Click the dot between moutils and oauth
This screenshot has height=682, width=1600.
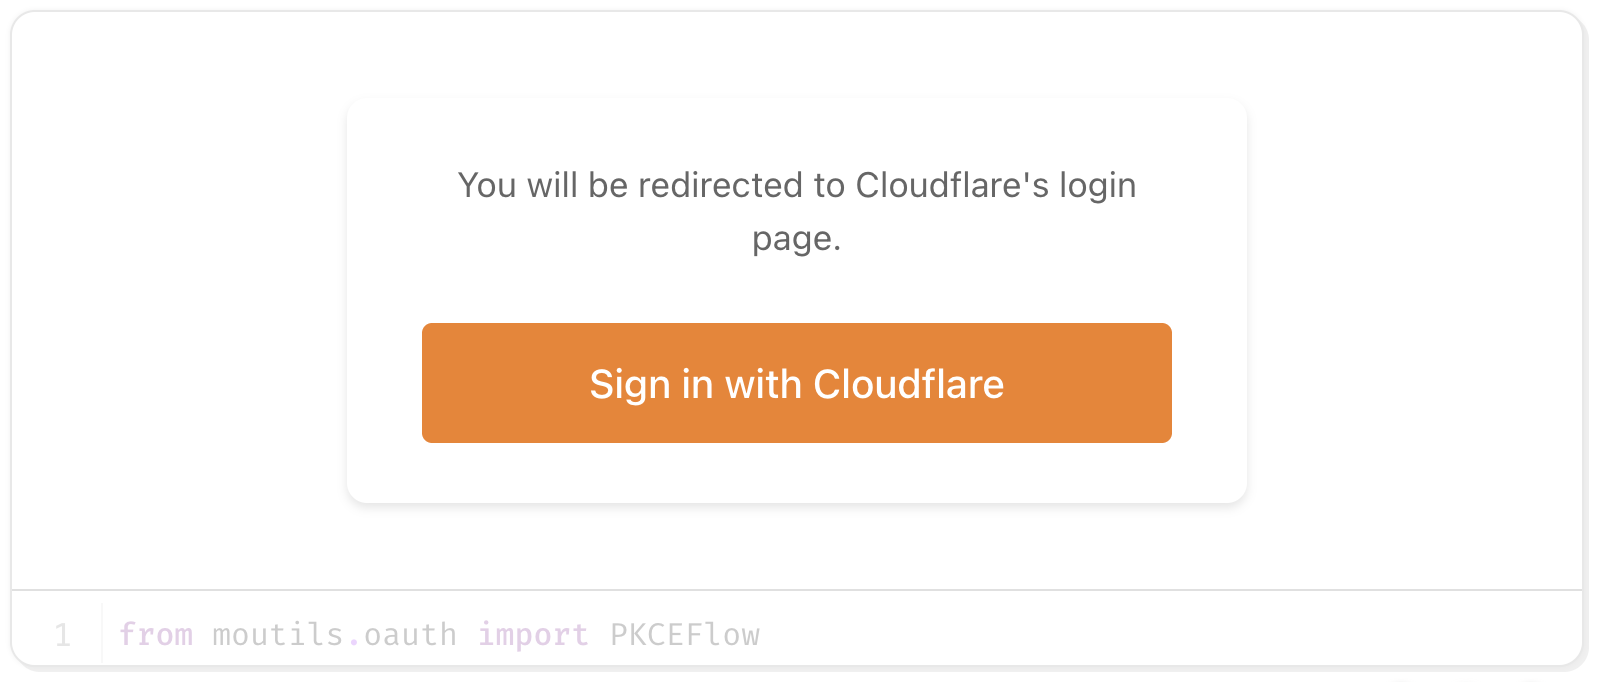click(354, 639)
